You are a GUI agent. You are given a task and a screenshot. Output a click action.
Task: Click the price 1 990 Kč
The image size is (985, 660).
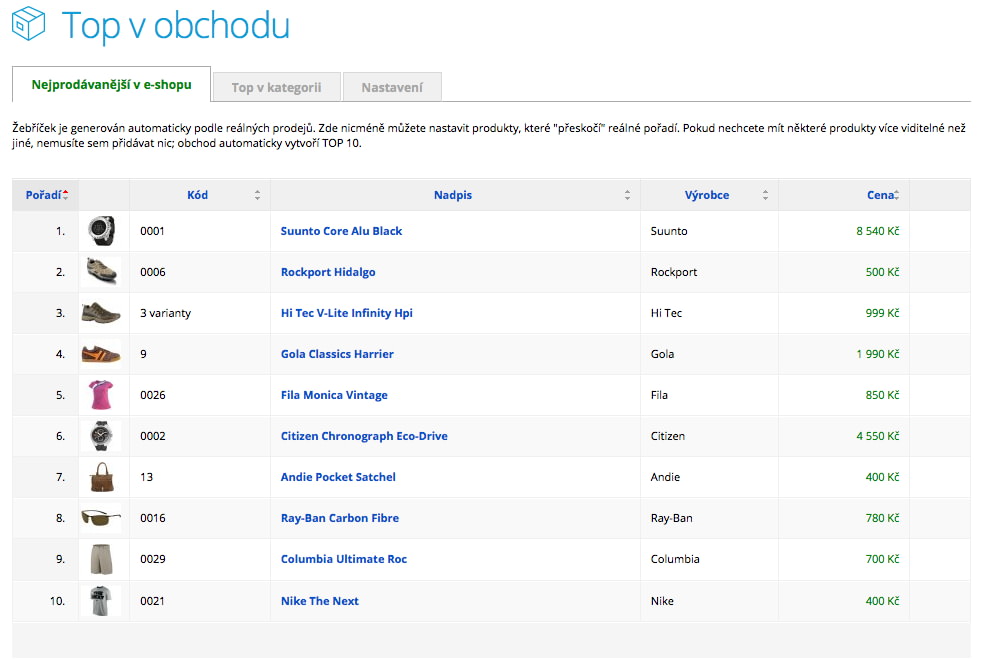[878, 354]
